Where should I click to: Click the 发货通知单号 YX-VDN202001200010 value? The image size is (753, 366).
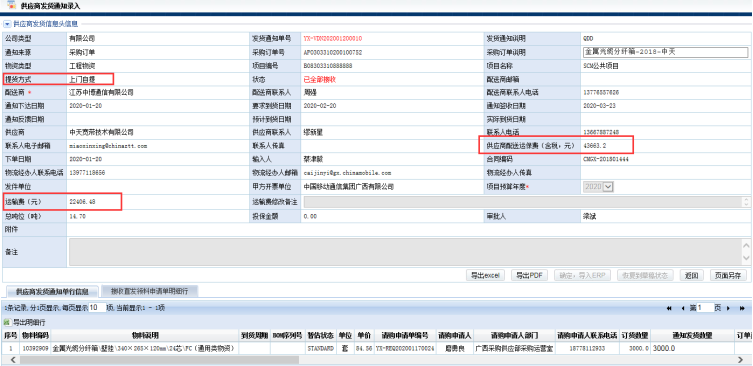pyautogui.click(x=333, y=38)
